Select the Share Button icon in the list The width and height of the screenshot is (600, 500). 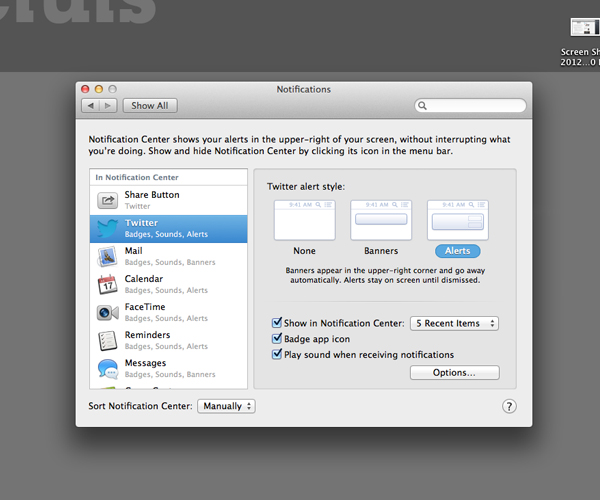(x=107, y=200)
